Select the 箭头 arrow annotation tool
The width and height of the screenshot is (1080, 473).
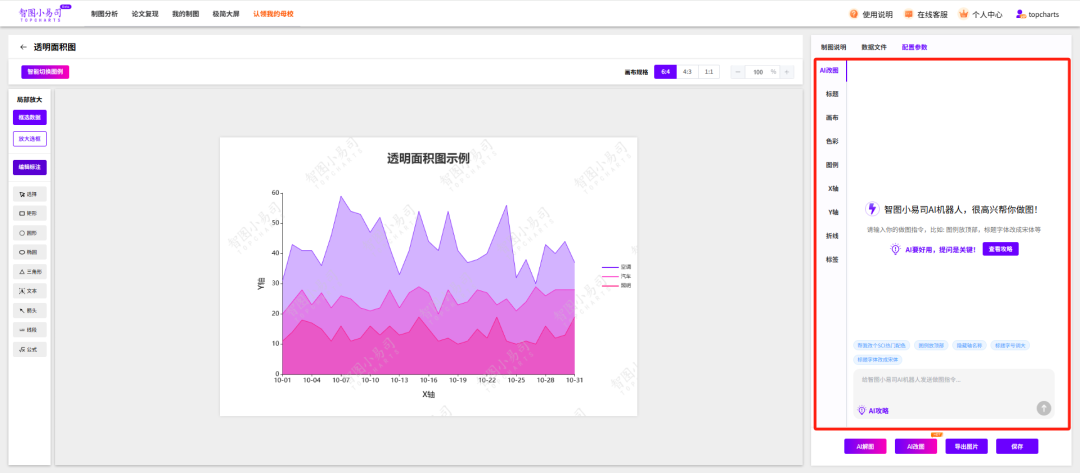pos(30,311)
